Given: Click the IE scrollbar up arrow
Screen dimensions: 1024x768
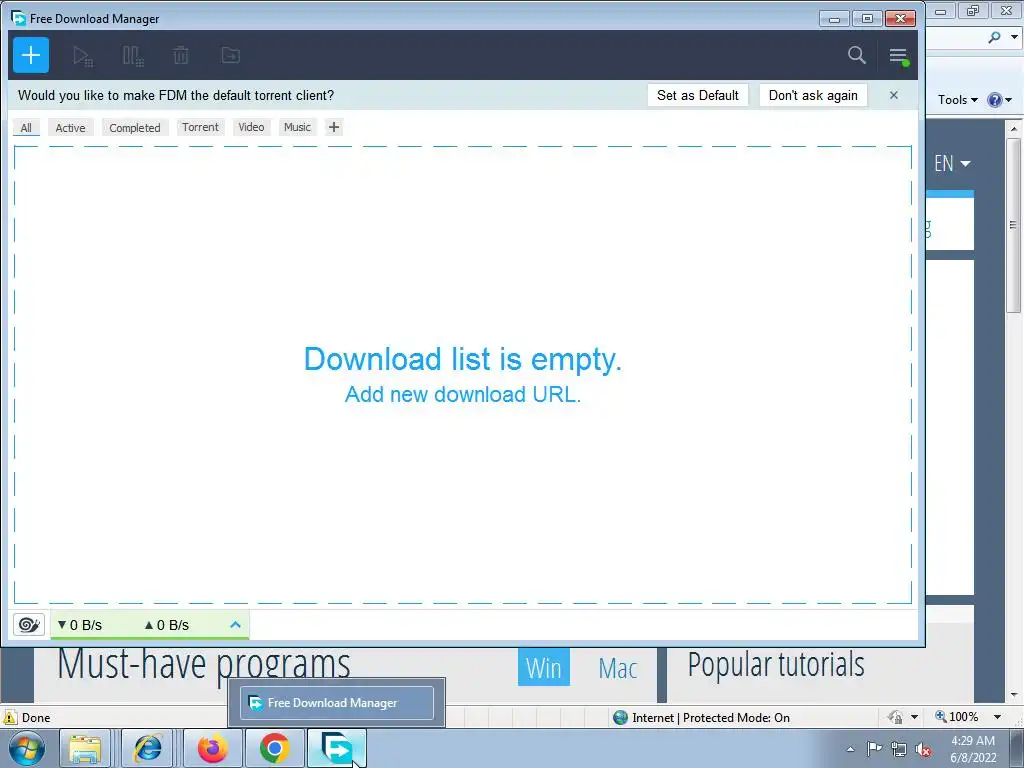Looking at the screenshot, I should tap(1014, 129).
